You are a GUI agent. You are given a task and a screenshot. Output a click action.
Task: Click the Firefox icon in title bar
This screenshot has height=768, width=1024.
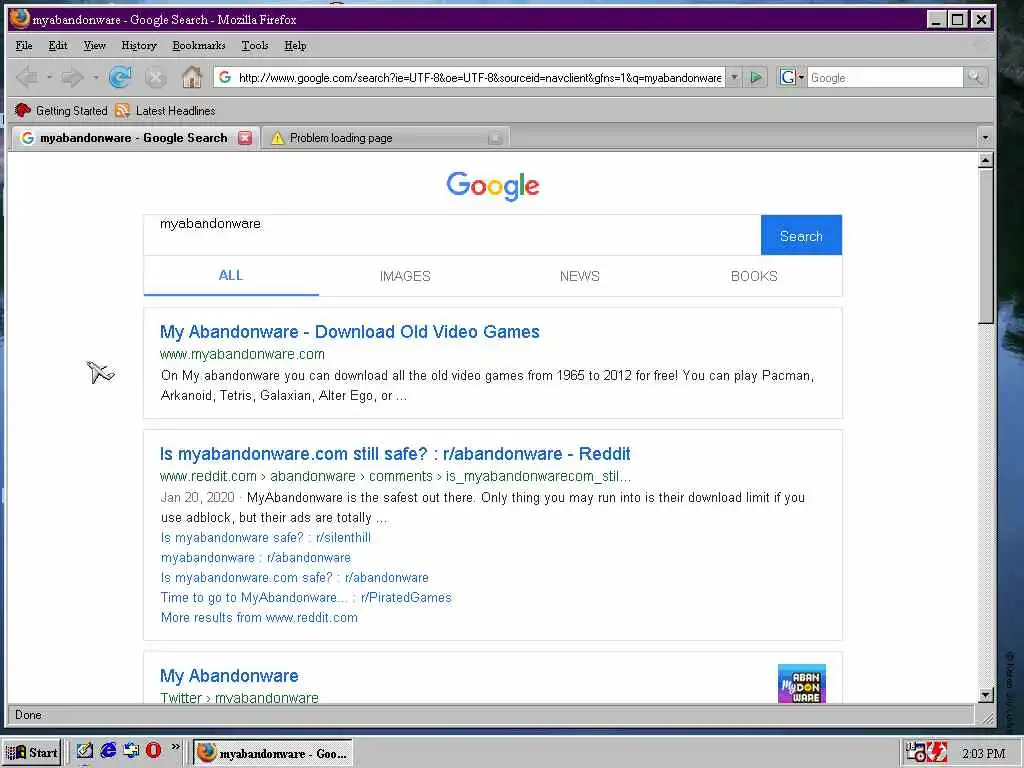(x=20, y=18)
